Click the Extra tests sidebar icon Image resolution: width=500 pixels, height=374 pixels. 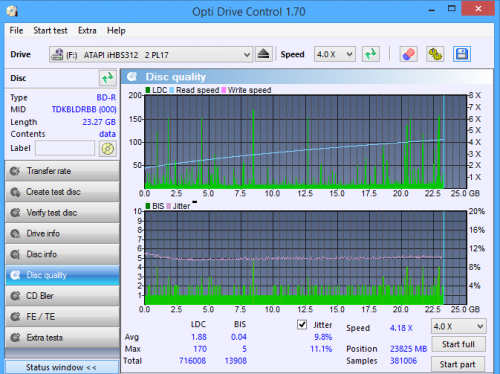15,338
